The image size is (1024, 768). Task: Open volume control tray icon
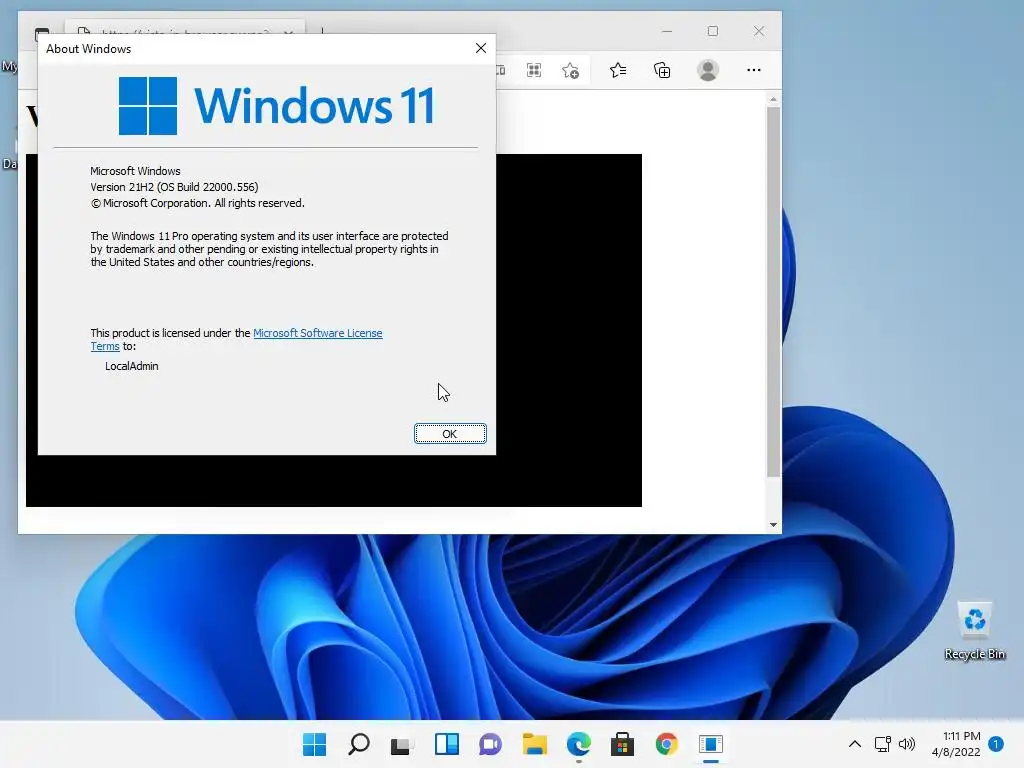point(906,744)
